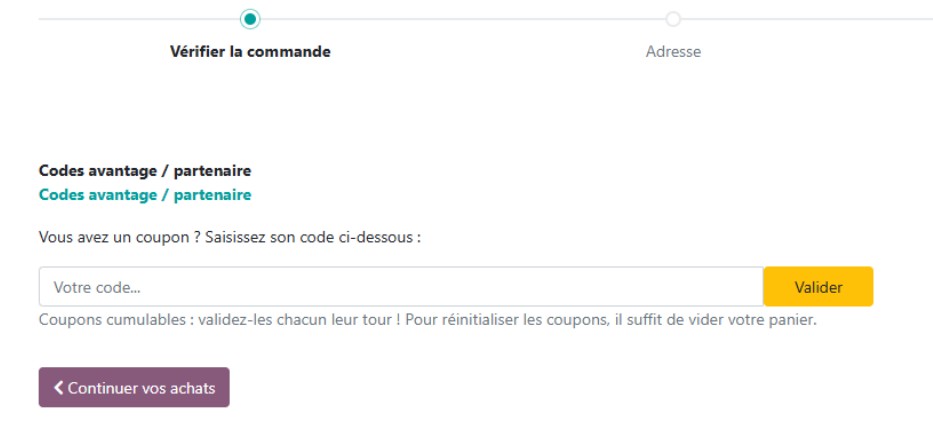The width and height of the screenshot is (933, 438).
Task: Click the left chevron icon in Continuer button
Action: click(58, 388)
